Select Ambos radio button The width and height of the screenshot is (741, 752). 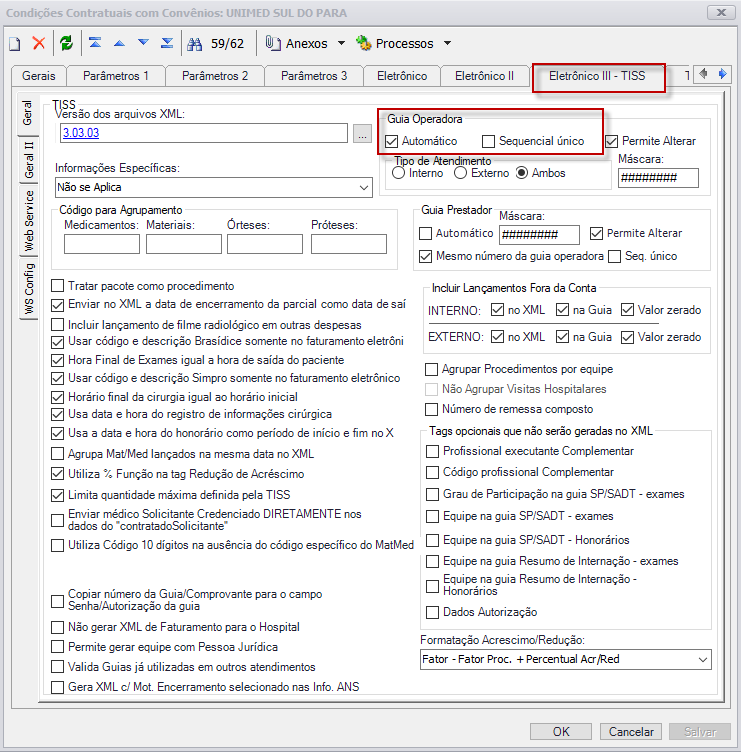pos(522,173)
